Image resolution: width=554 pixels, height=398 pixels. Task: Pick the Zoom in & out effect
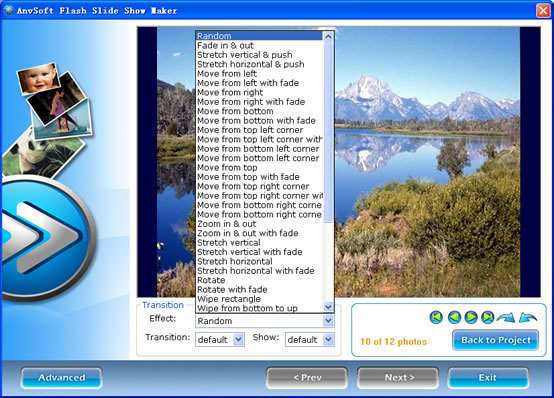(x=259, y=224)
